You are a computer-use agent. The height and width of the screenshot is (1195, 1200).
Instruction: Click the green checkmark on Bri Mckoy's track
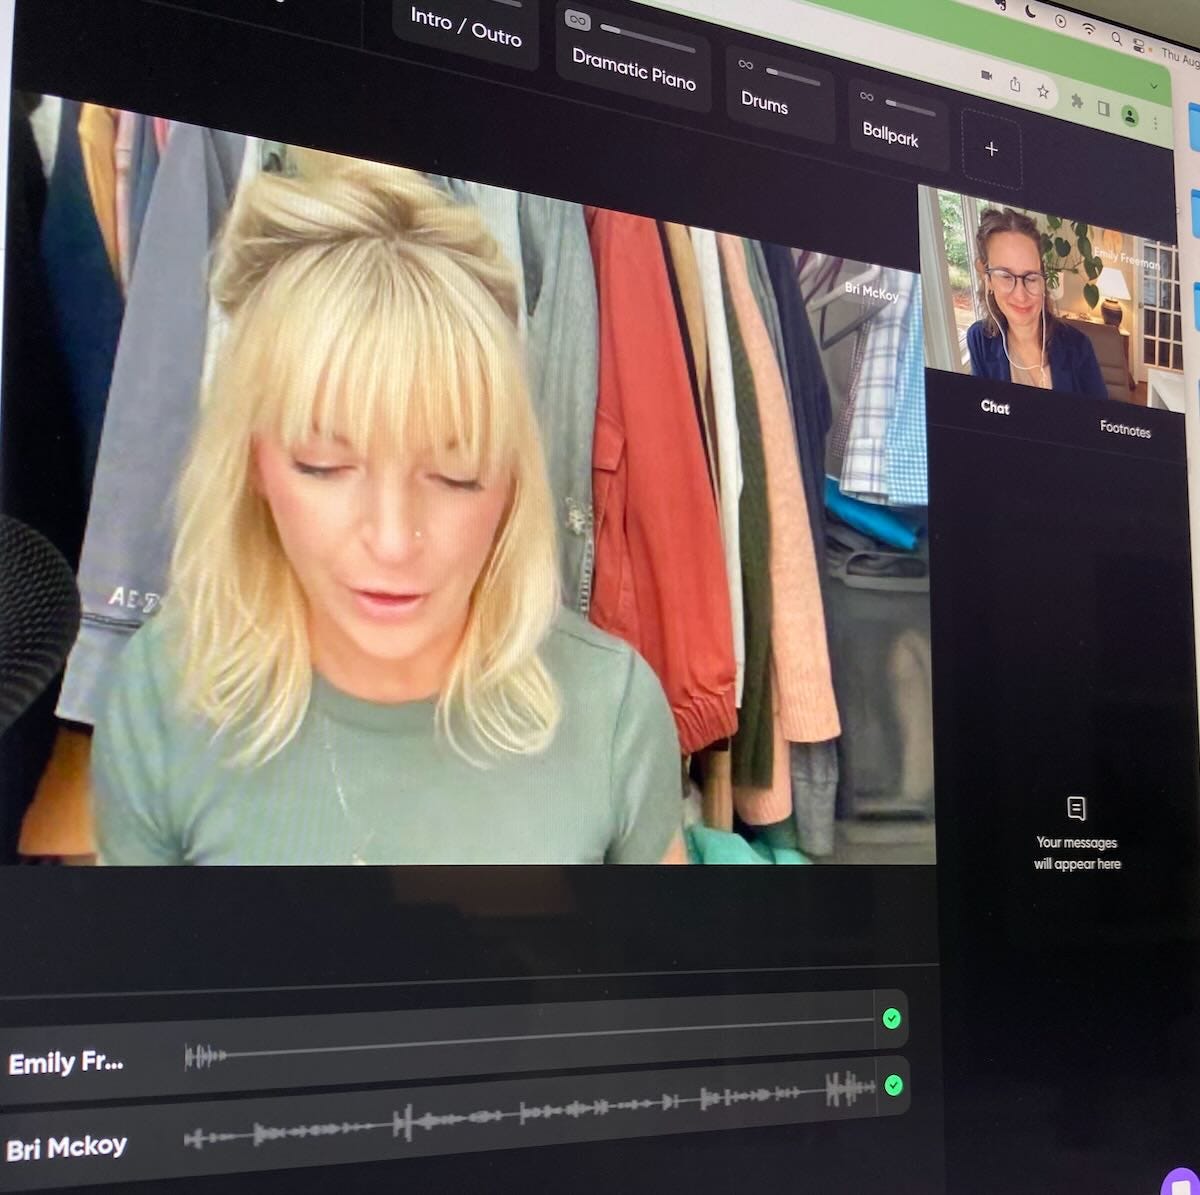coord(894,1085)
